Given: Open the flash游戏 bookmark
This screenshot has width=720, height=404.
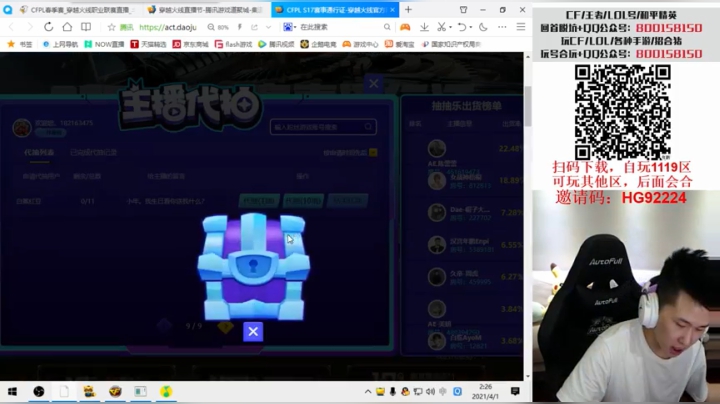Looking at the screenshot, I should click(233, 44).
